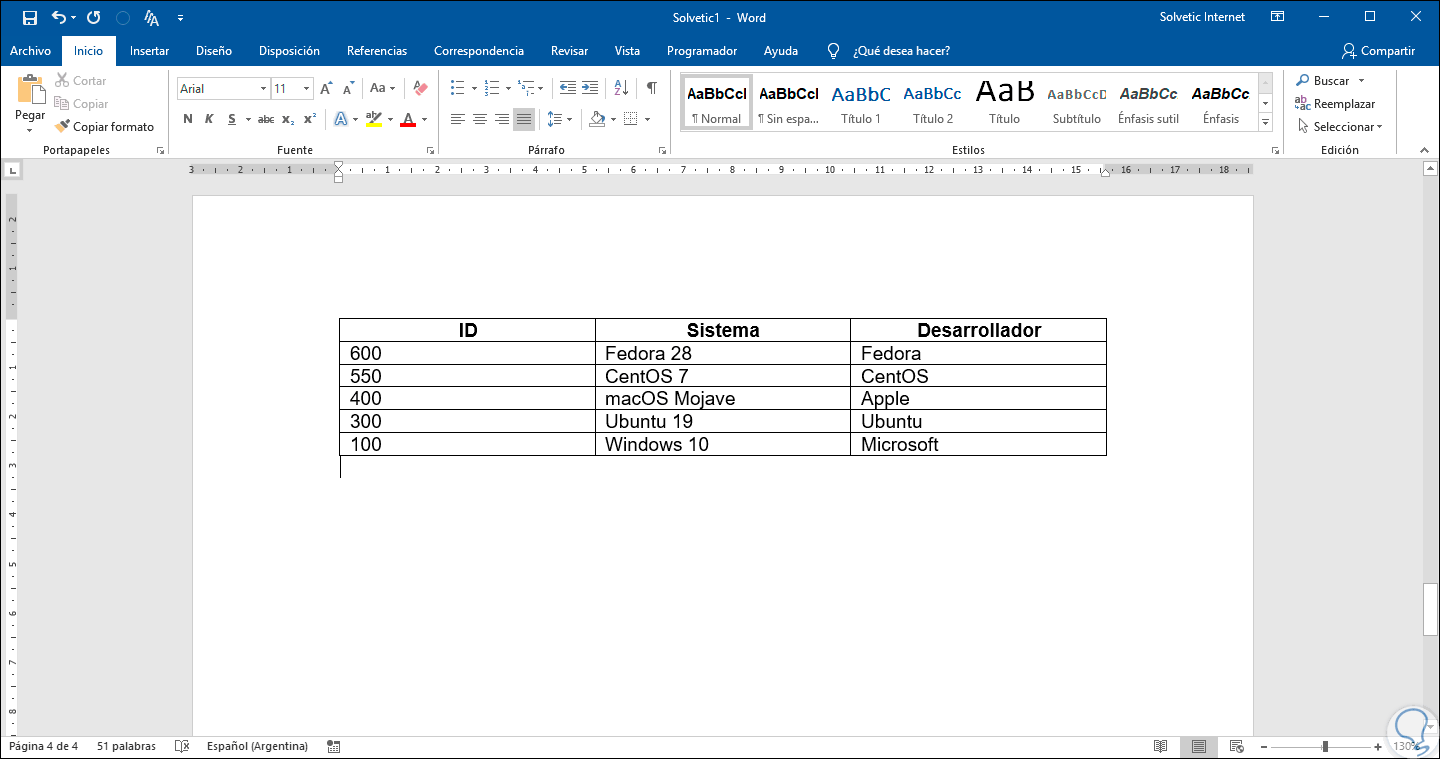Apply the Título 1 style
The image size is (1440, 759).
pyautogui.click(x=861, y=101)
